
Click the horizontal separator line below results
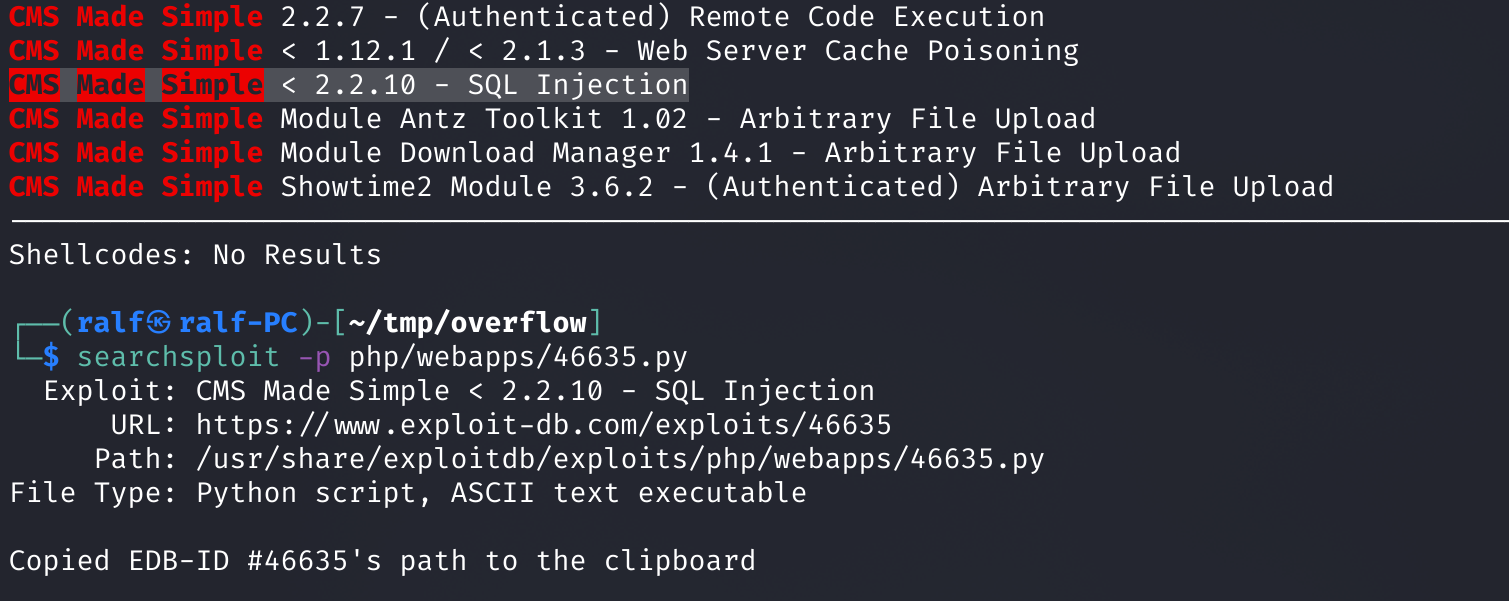[x=754, y=220]
